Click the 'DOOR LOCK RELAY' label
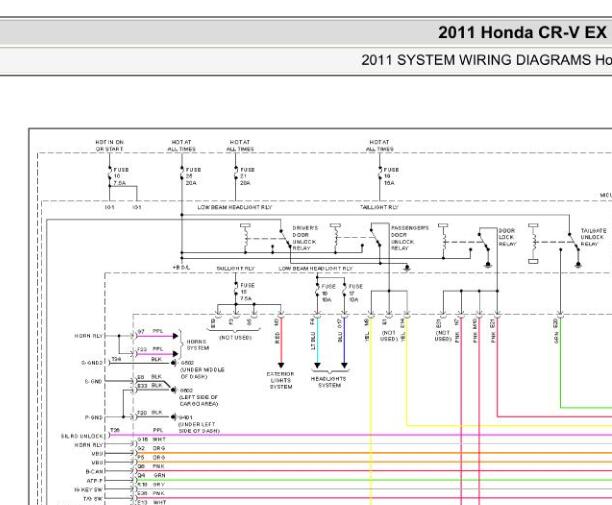 point(507,237)
